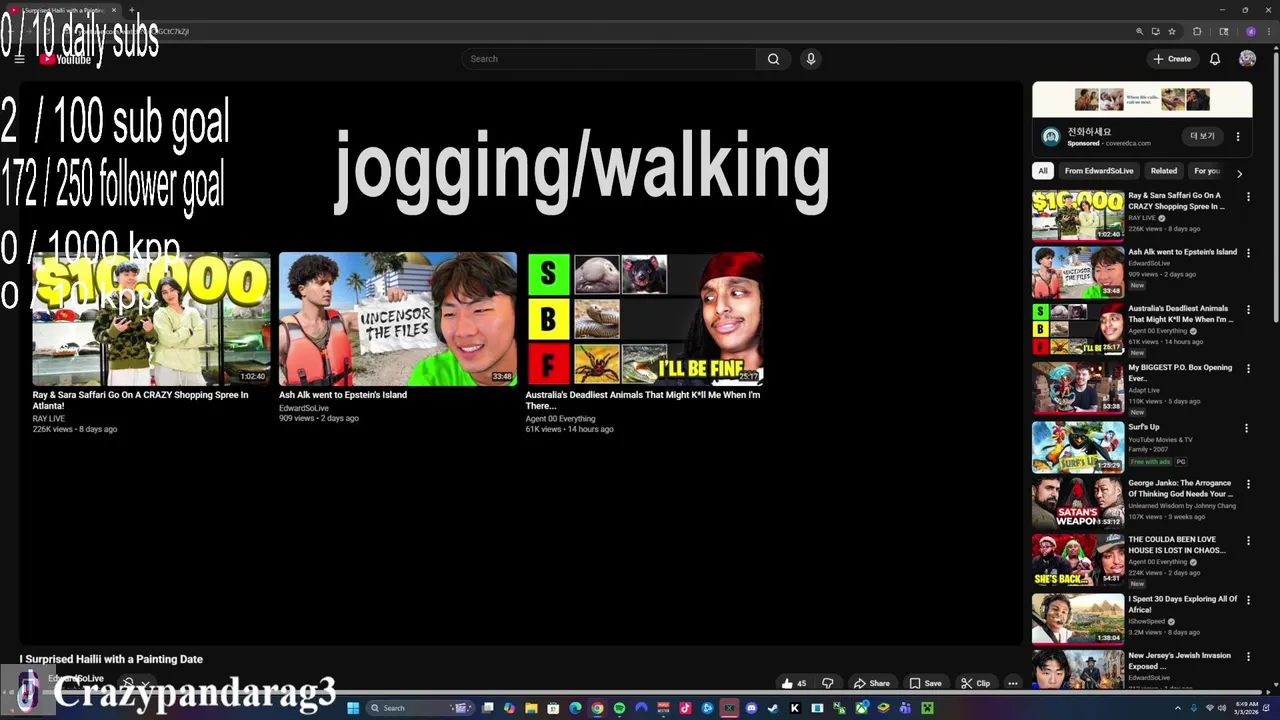Screen dimensions: 1280x720
Task: Click the sponsored coveredca.com ad banner
Action: [x=1142, y=100]
